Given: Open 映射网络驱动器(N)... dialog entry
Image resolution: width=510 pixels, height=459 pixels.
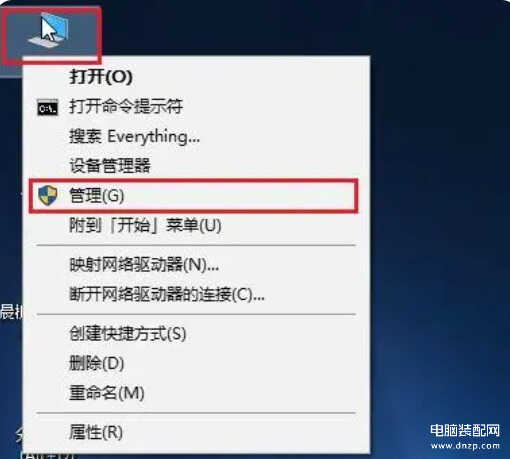Looking at the screenshot, I should click(196, 265).
